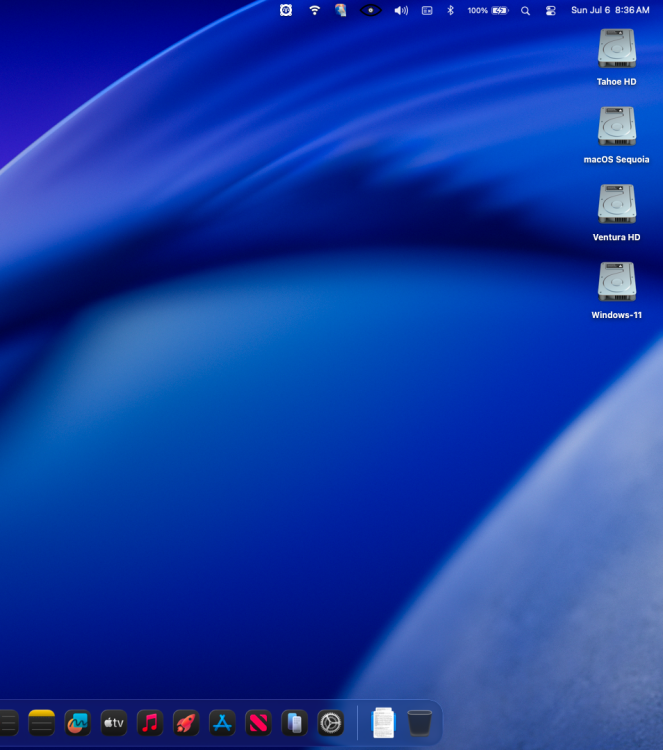
Task: Click the eye icon in the menu bar
Action: point(370,10)
